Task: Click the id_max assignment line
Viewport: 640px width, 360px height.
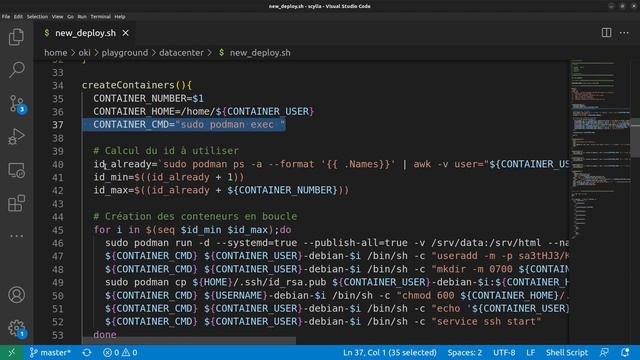Action: (x=221, y=190)
